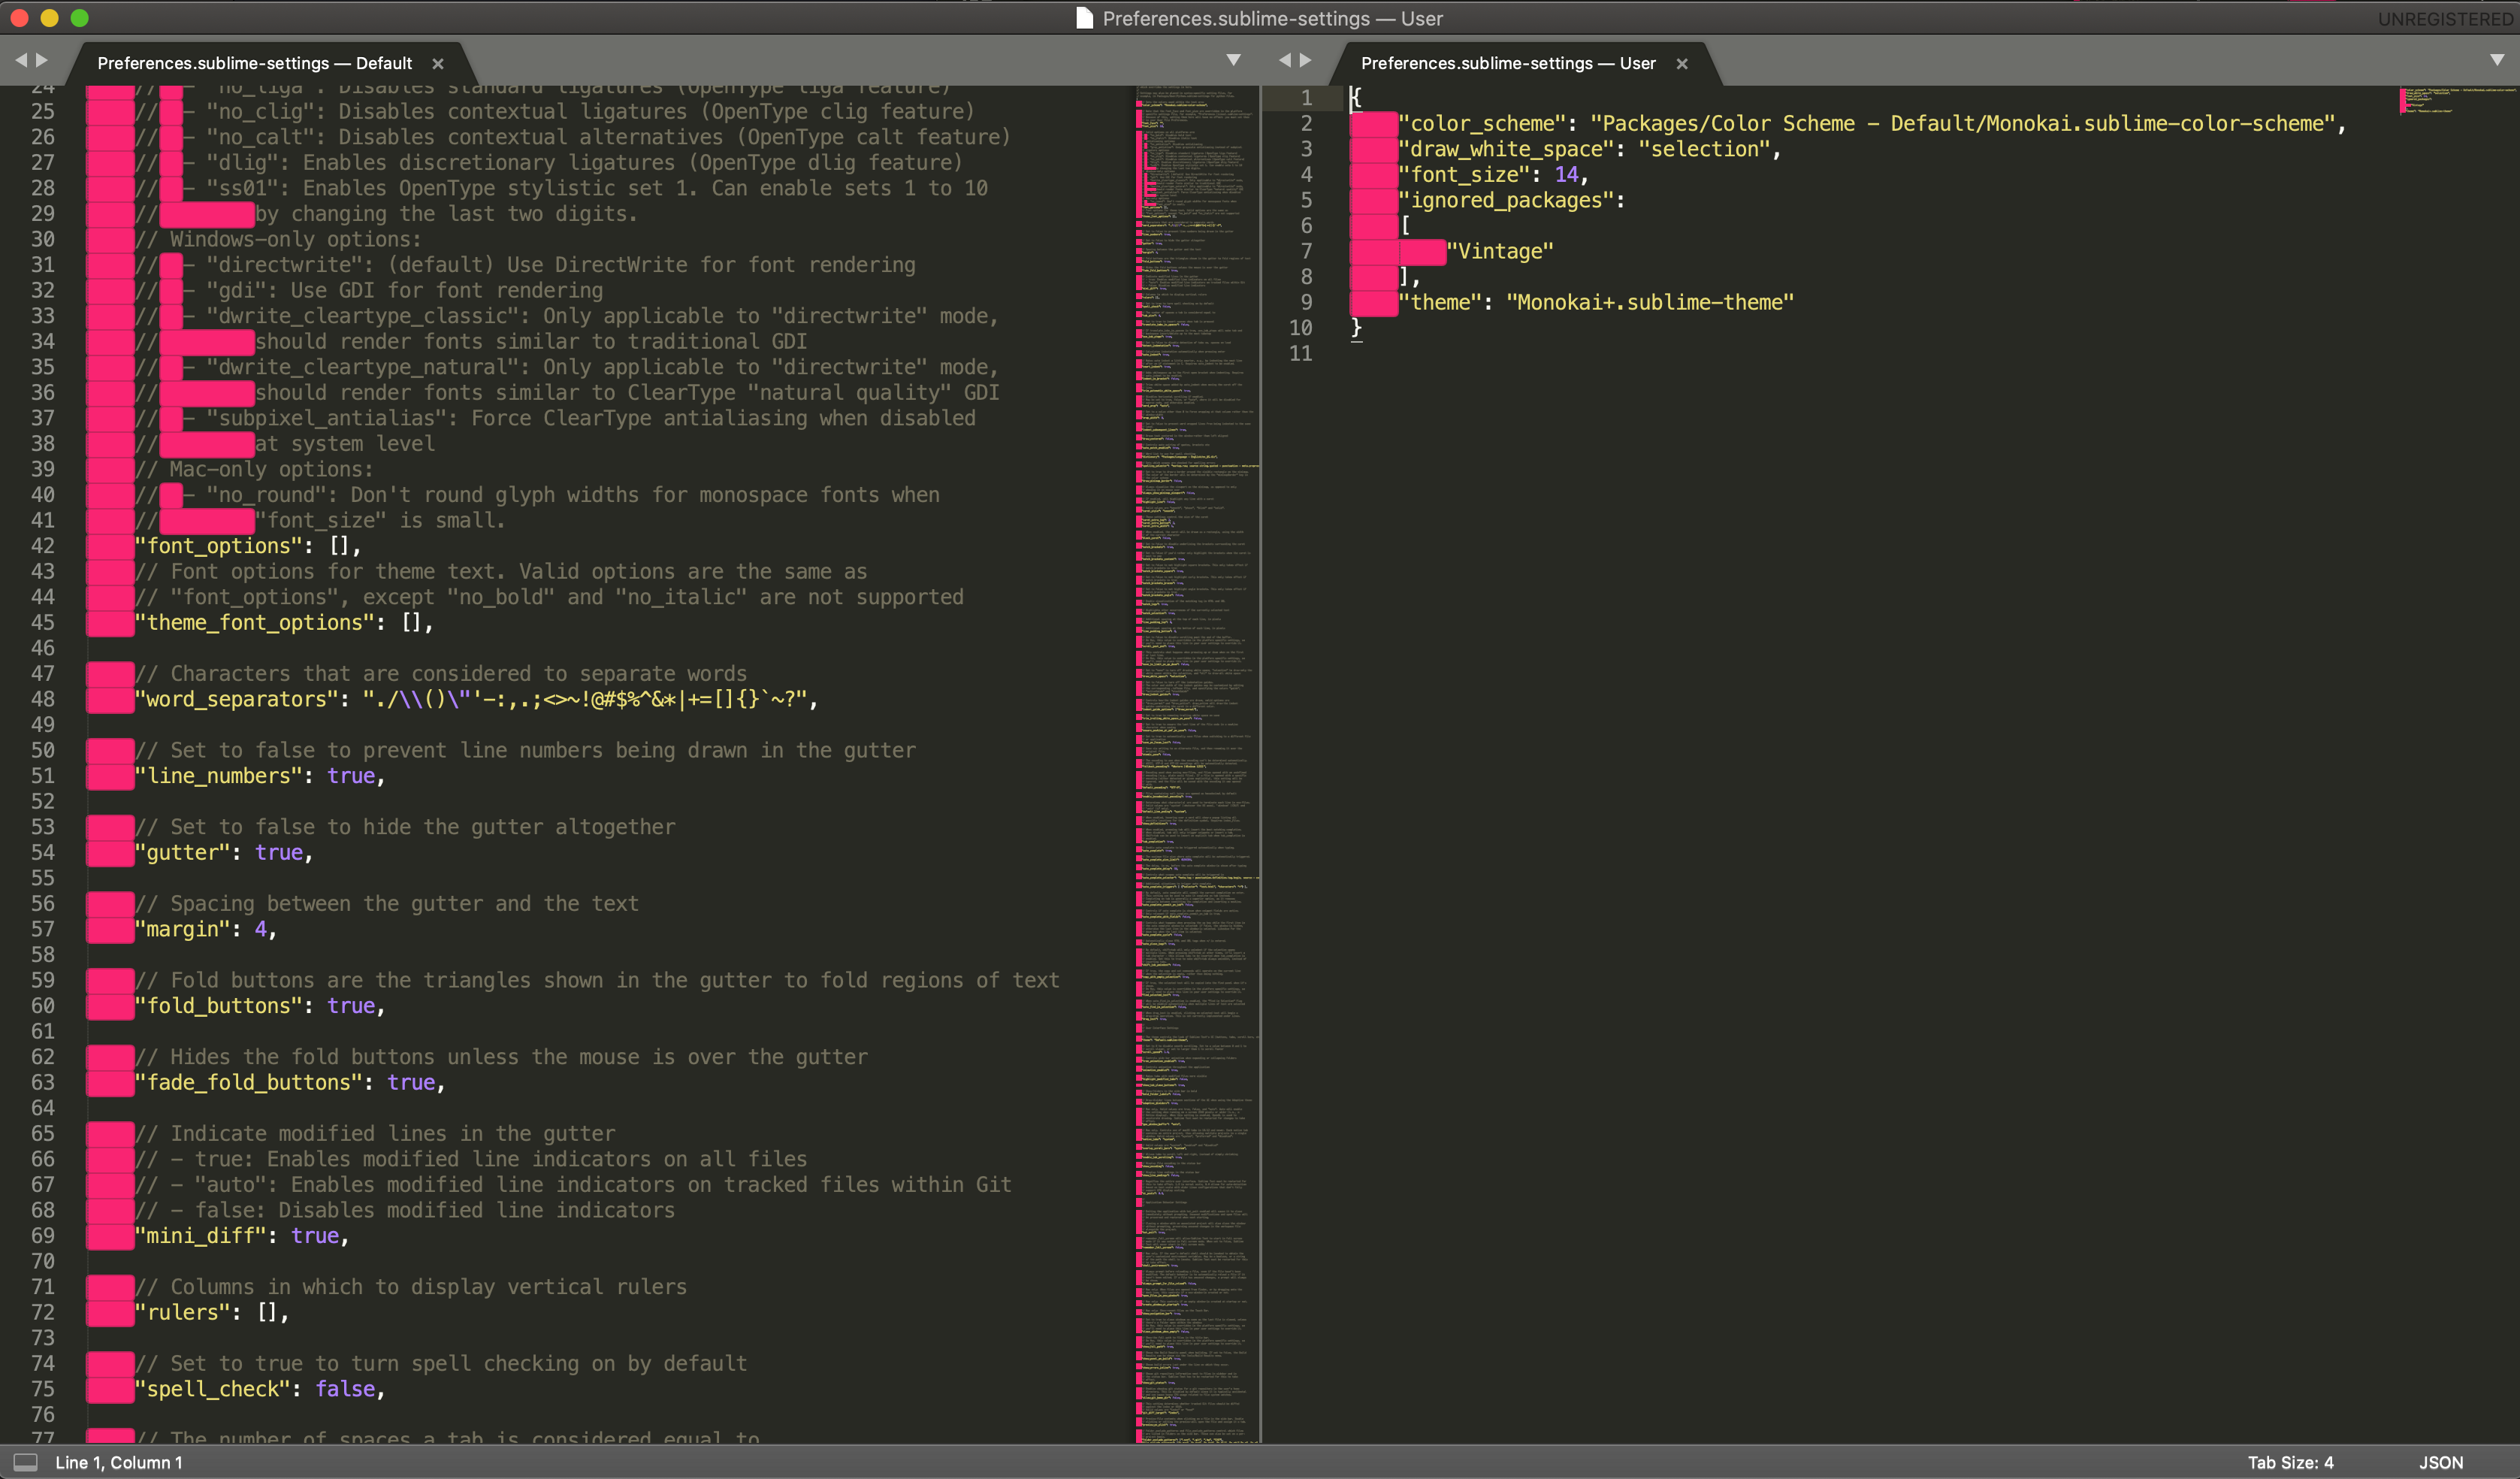
Task: Switch to Preferences User tab
Action: pyautogui.click(x=1507, y=63)
